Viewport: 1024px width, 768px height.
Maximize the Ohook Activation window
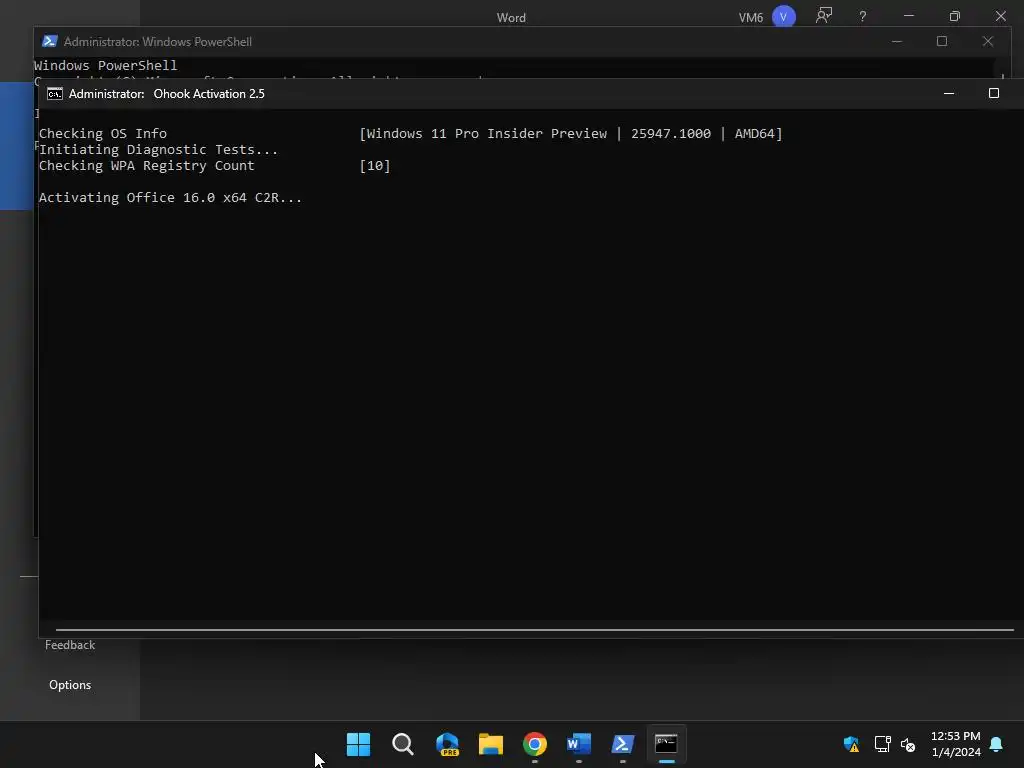click(993, 93)
